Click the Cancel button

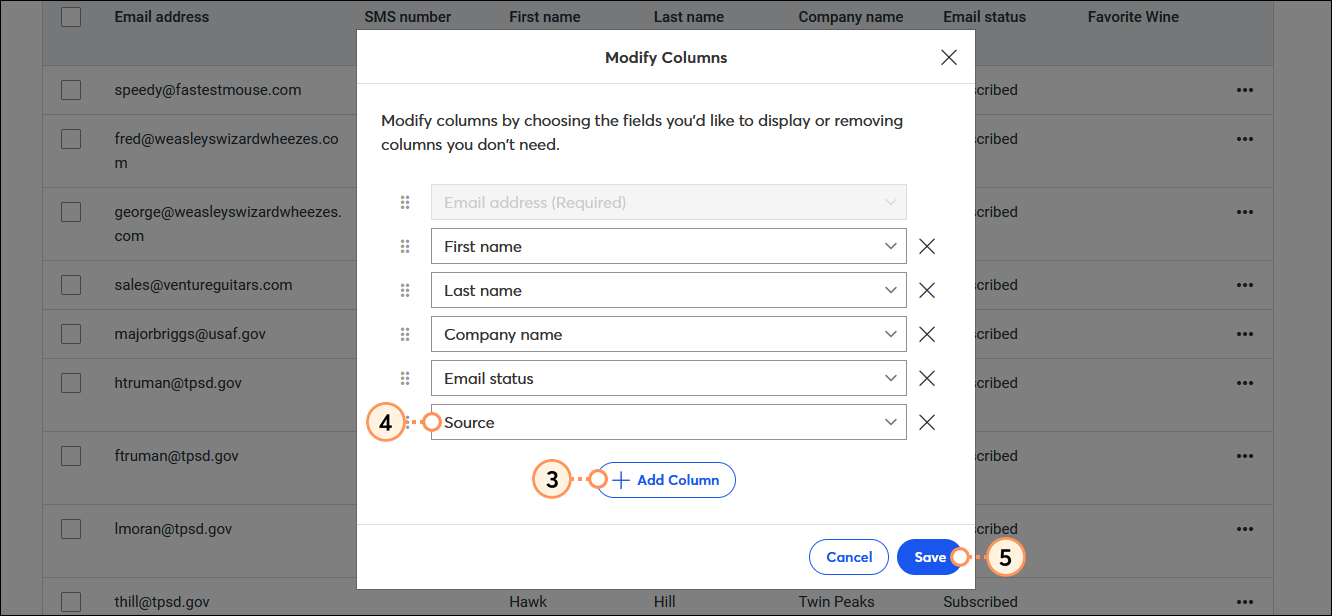point(848,557)
